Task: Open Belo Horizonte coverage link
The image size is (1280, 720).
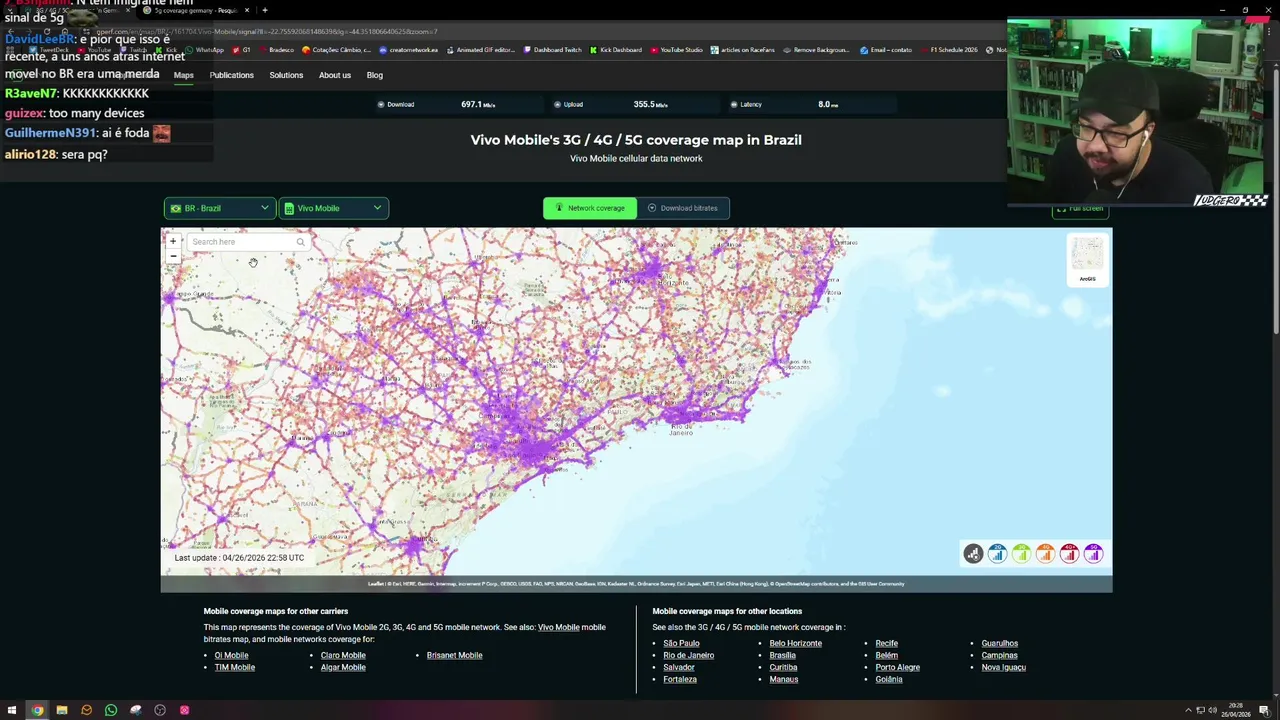Action: coord(796,643)
